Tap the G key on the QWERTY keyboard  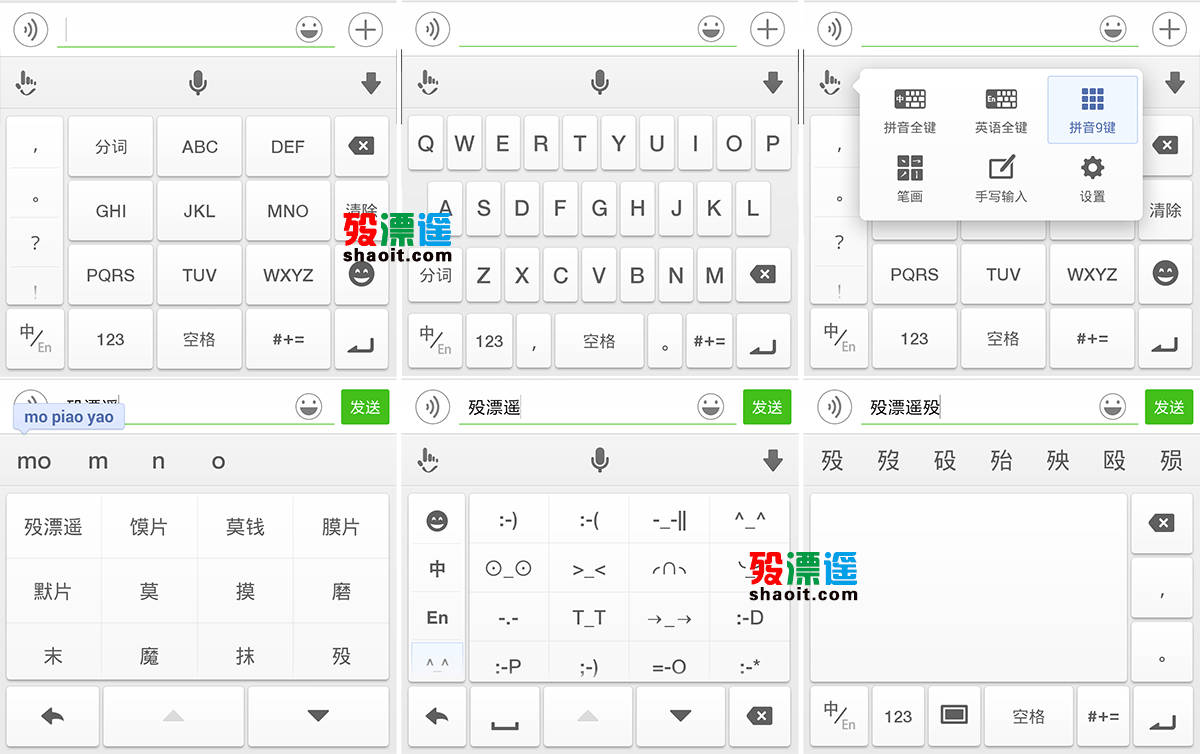click(599, 208)
